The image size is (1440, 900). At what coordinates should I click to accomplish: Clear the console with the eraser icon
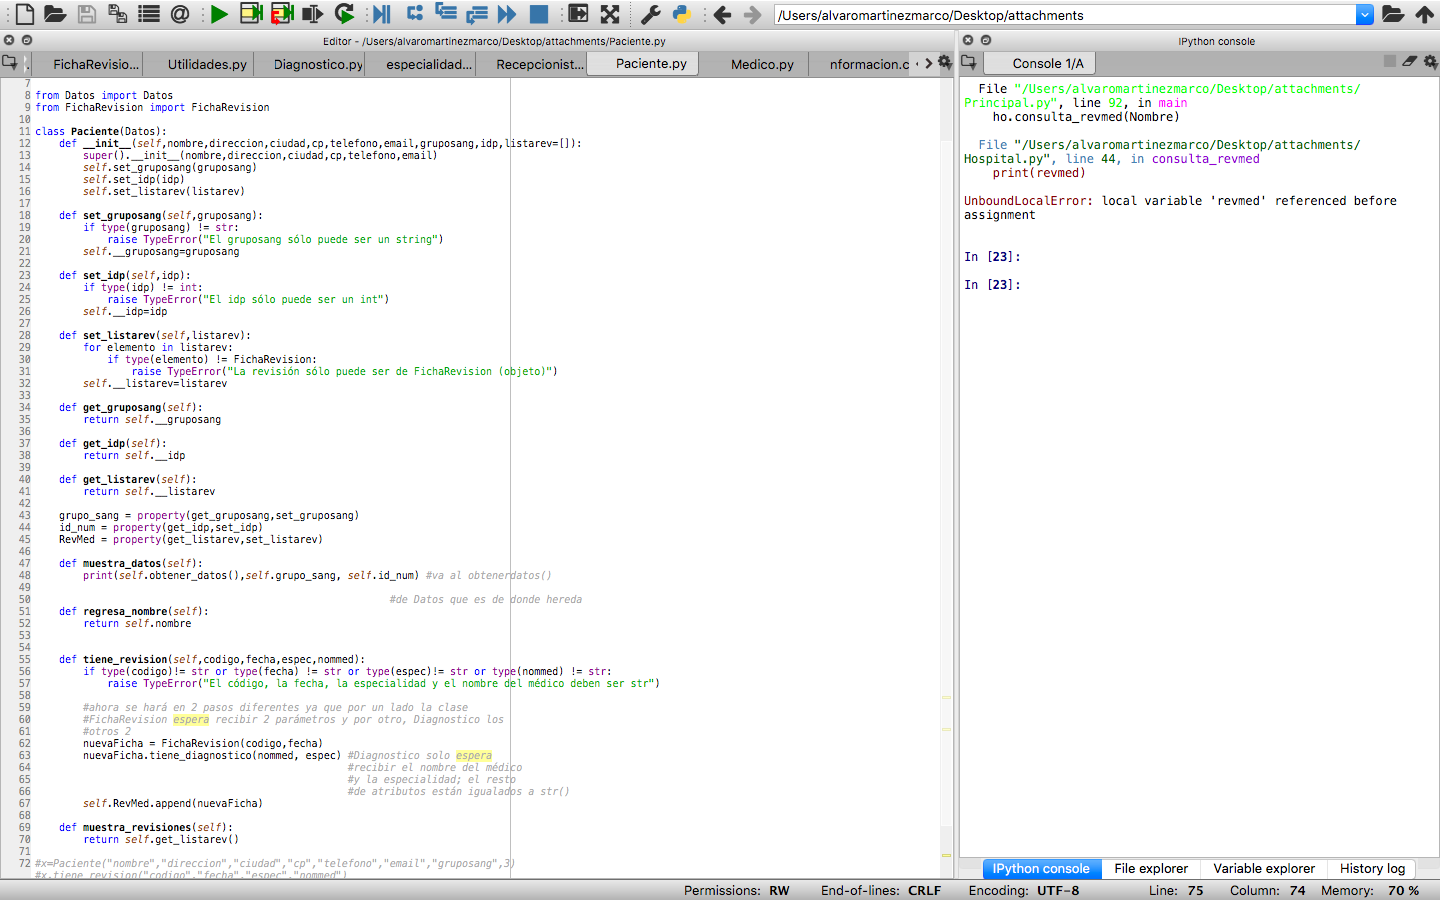coord(1409,61)
